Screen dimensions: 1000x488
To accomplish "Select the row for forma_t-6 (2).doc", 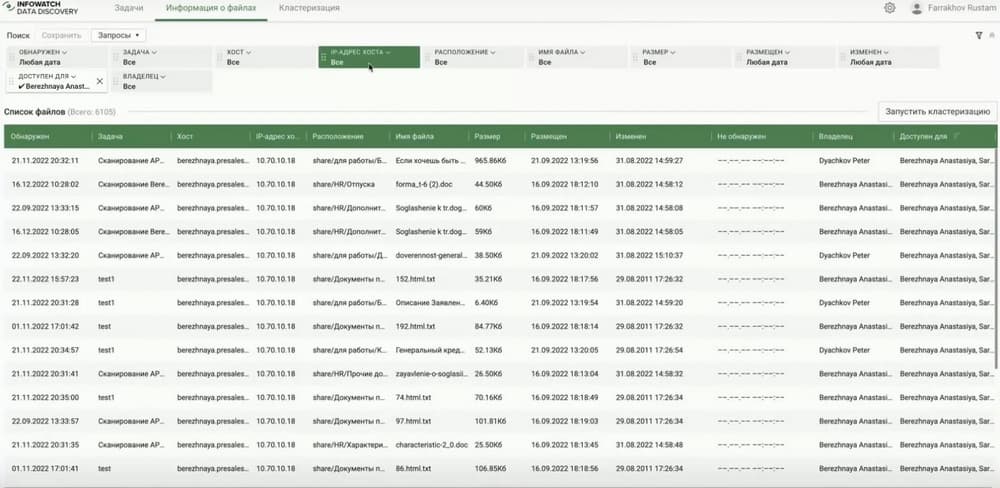I will 499,184.
